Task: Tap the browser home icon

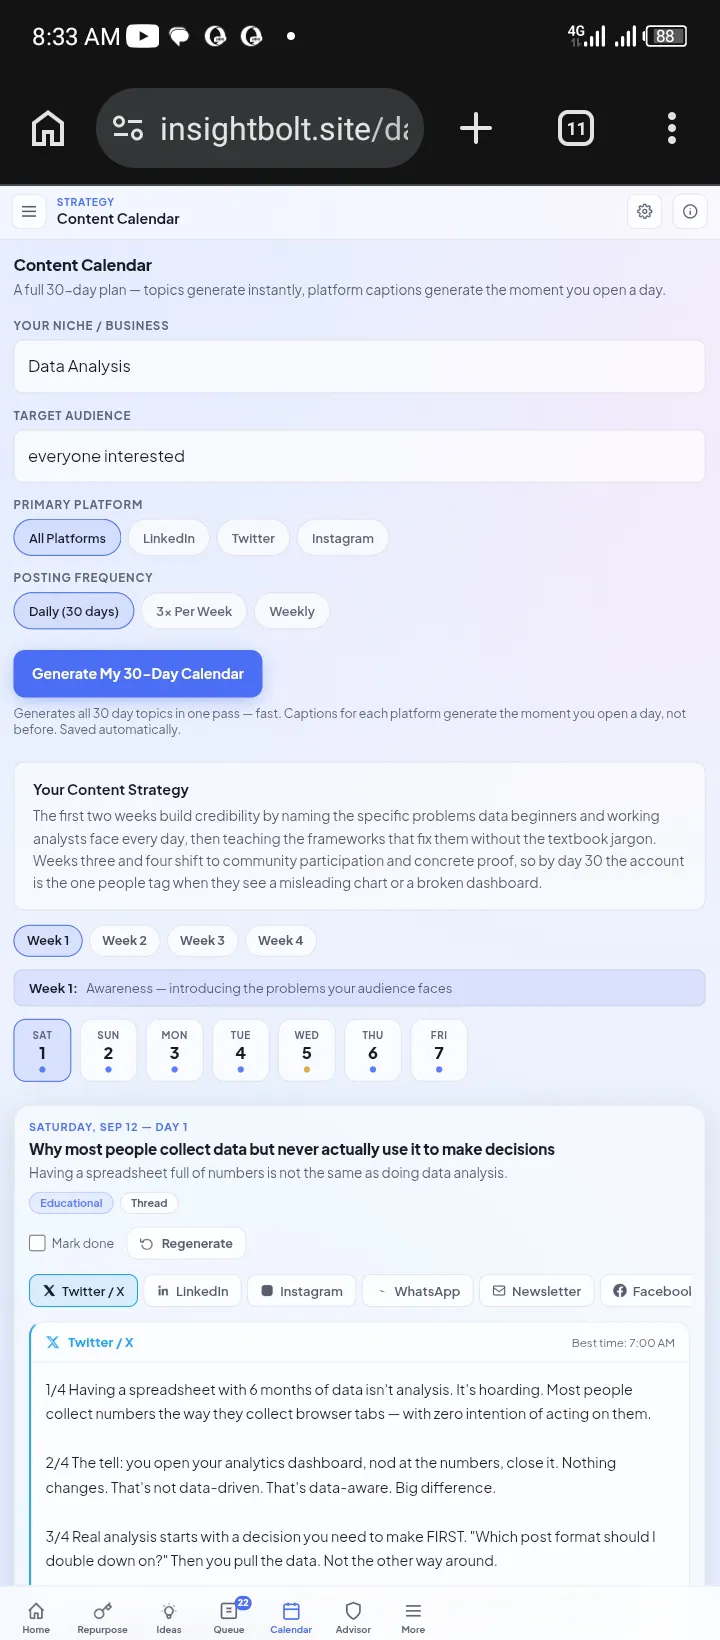Action: [x=48, y=128]
